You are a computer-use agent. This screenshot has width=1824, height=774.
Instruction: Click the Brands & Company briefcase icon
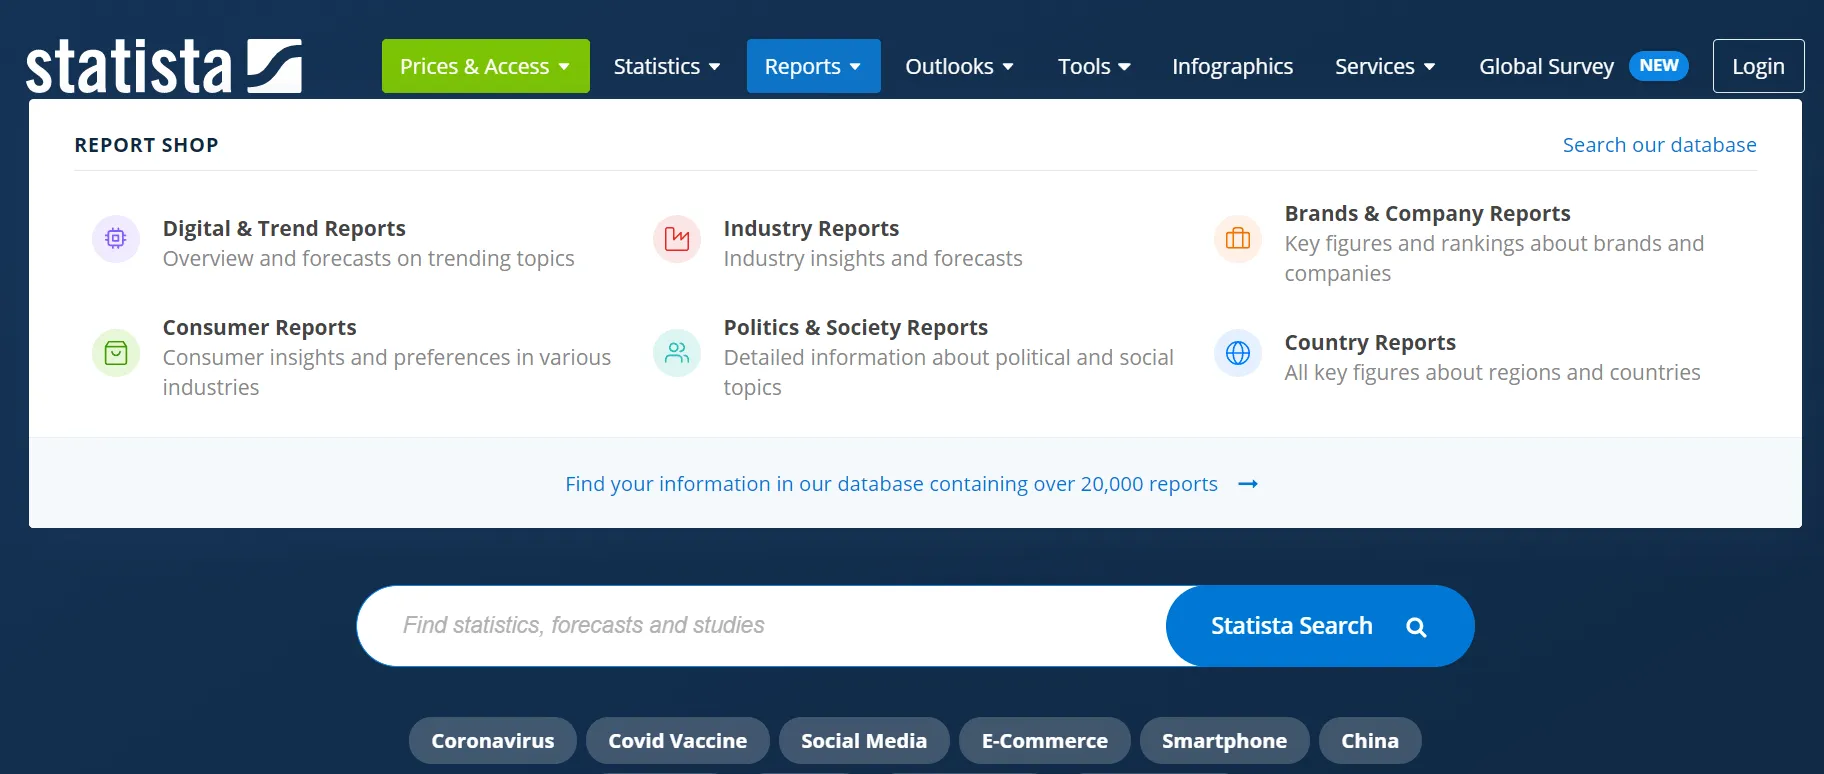coord(1238,239)
